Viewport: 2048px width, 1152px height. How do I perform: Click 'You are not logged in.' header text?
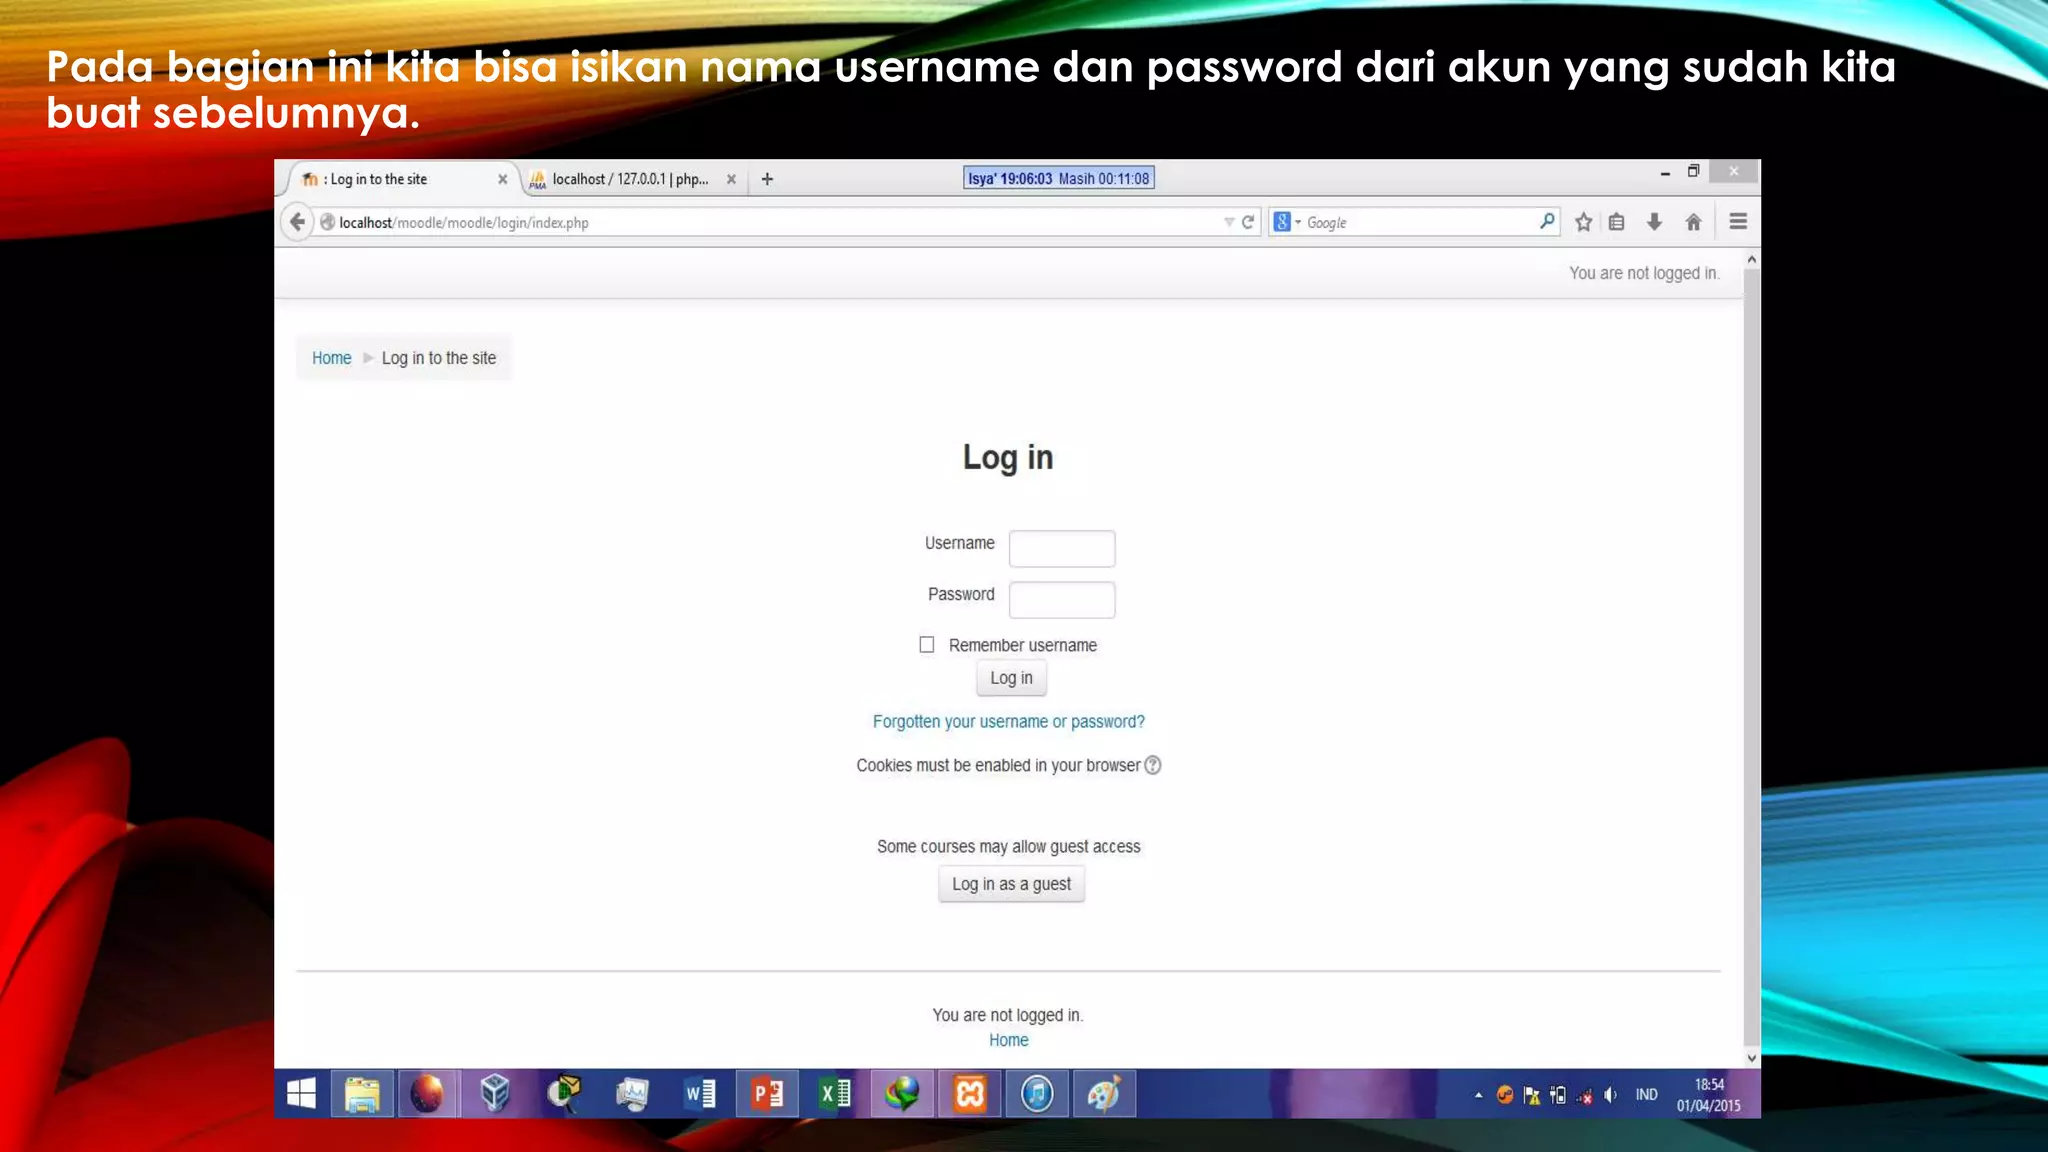pos(1644,273)
